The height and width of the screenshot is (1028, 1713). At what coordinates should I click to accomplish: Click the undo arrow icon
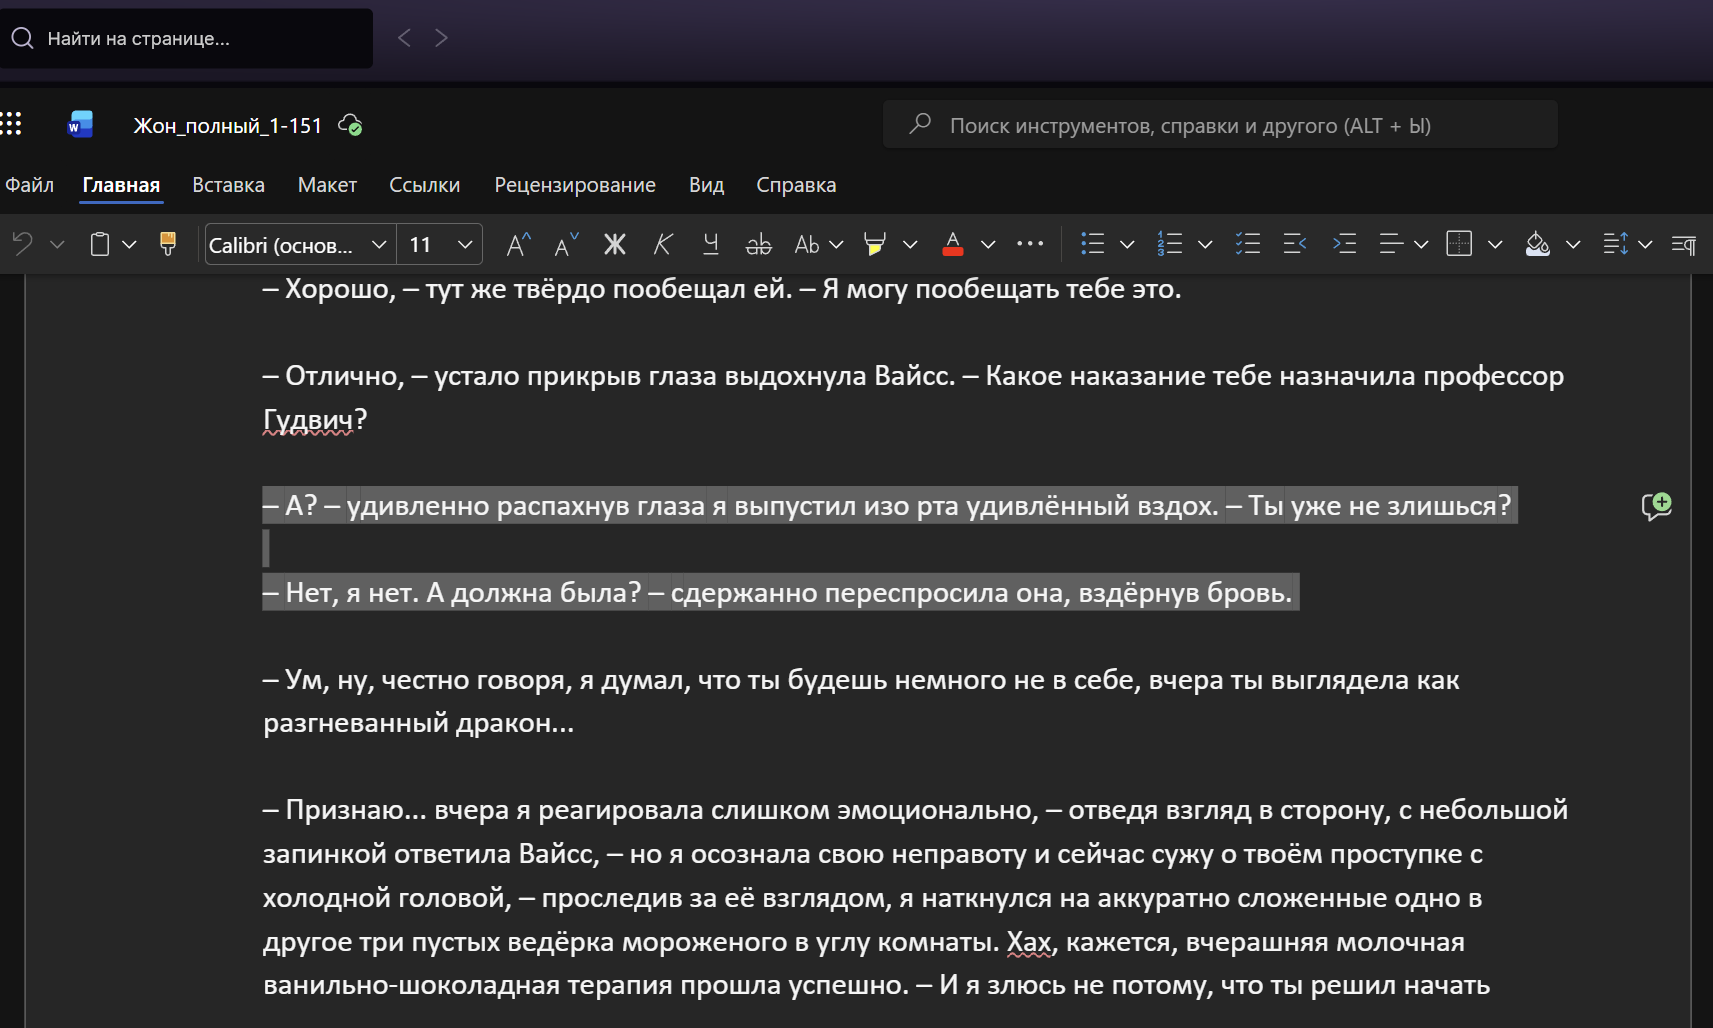(x=23, y=244)
